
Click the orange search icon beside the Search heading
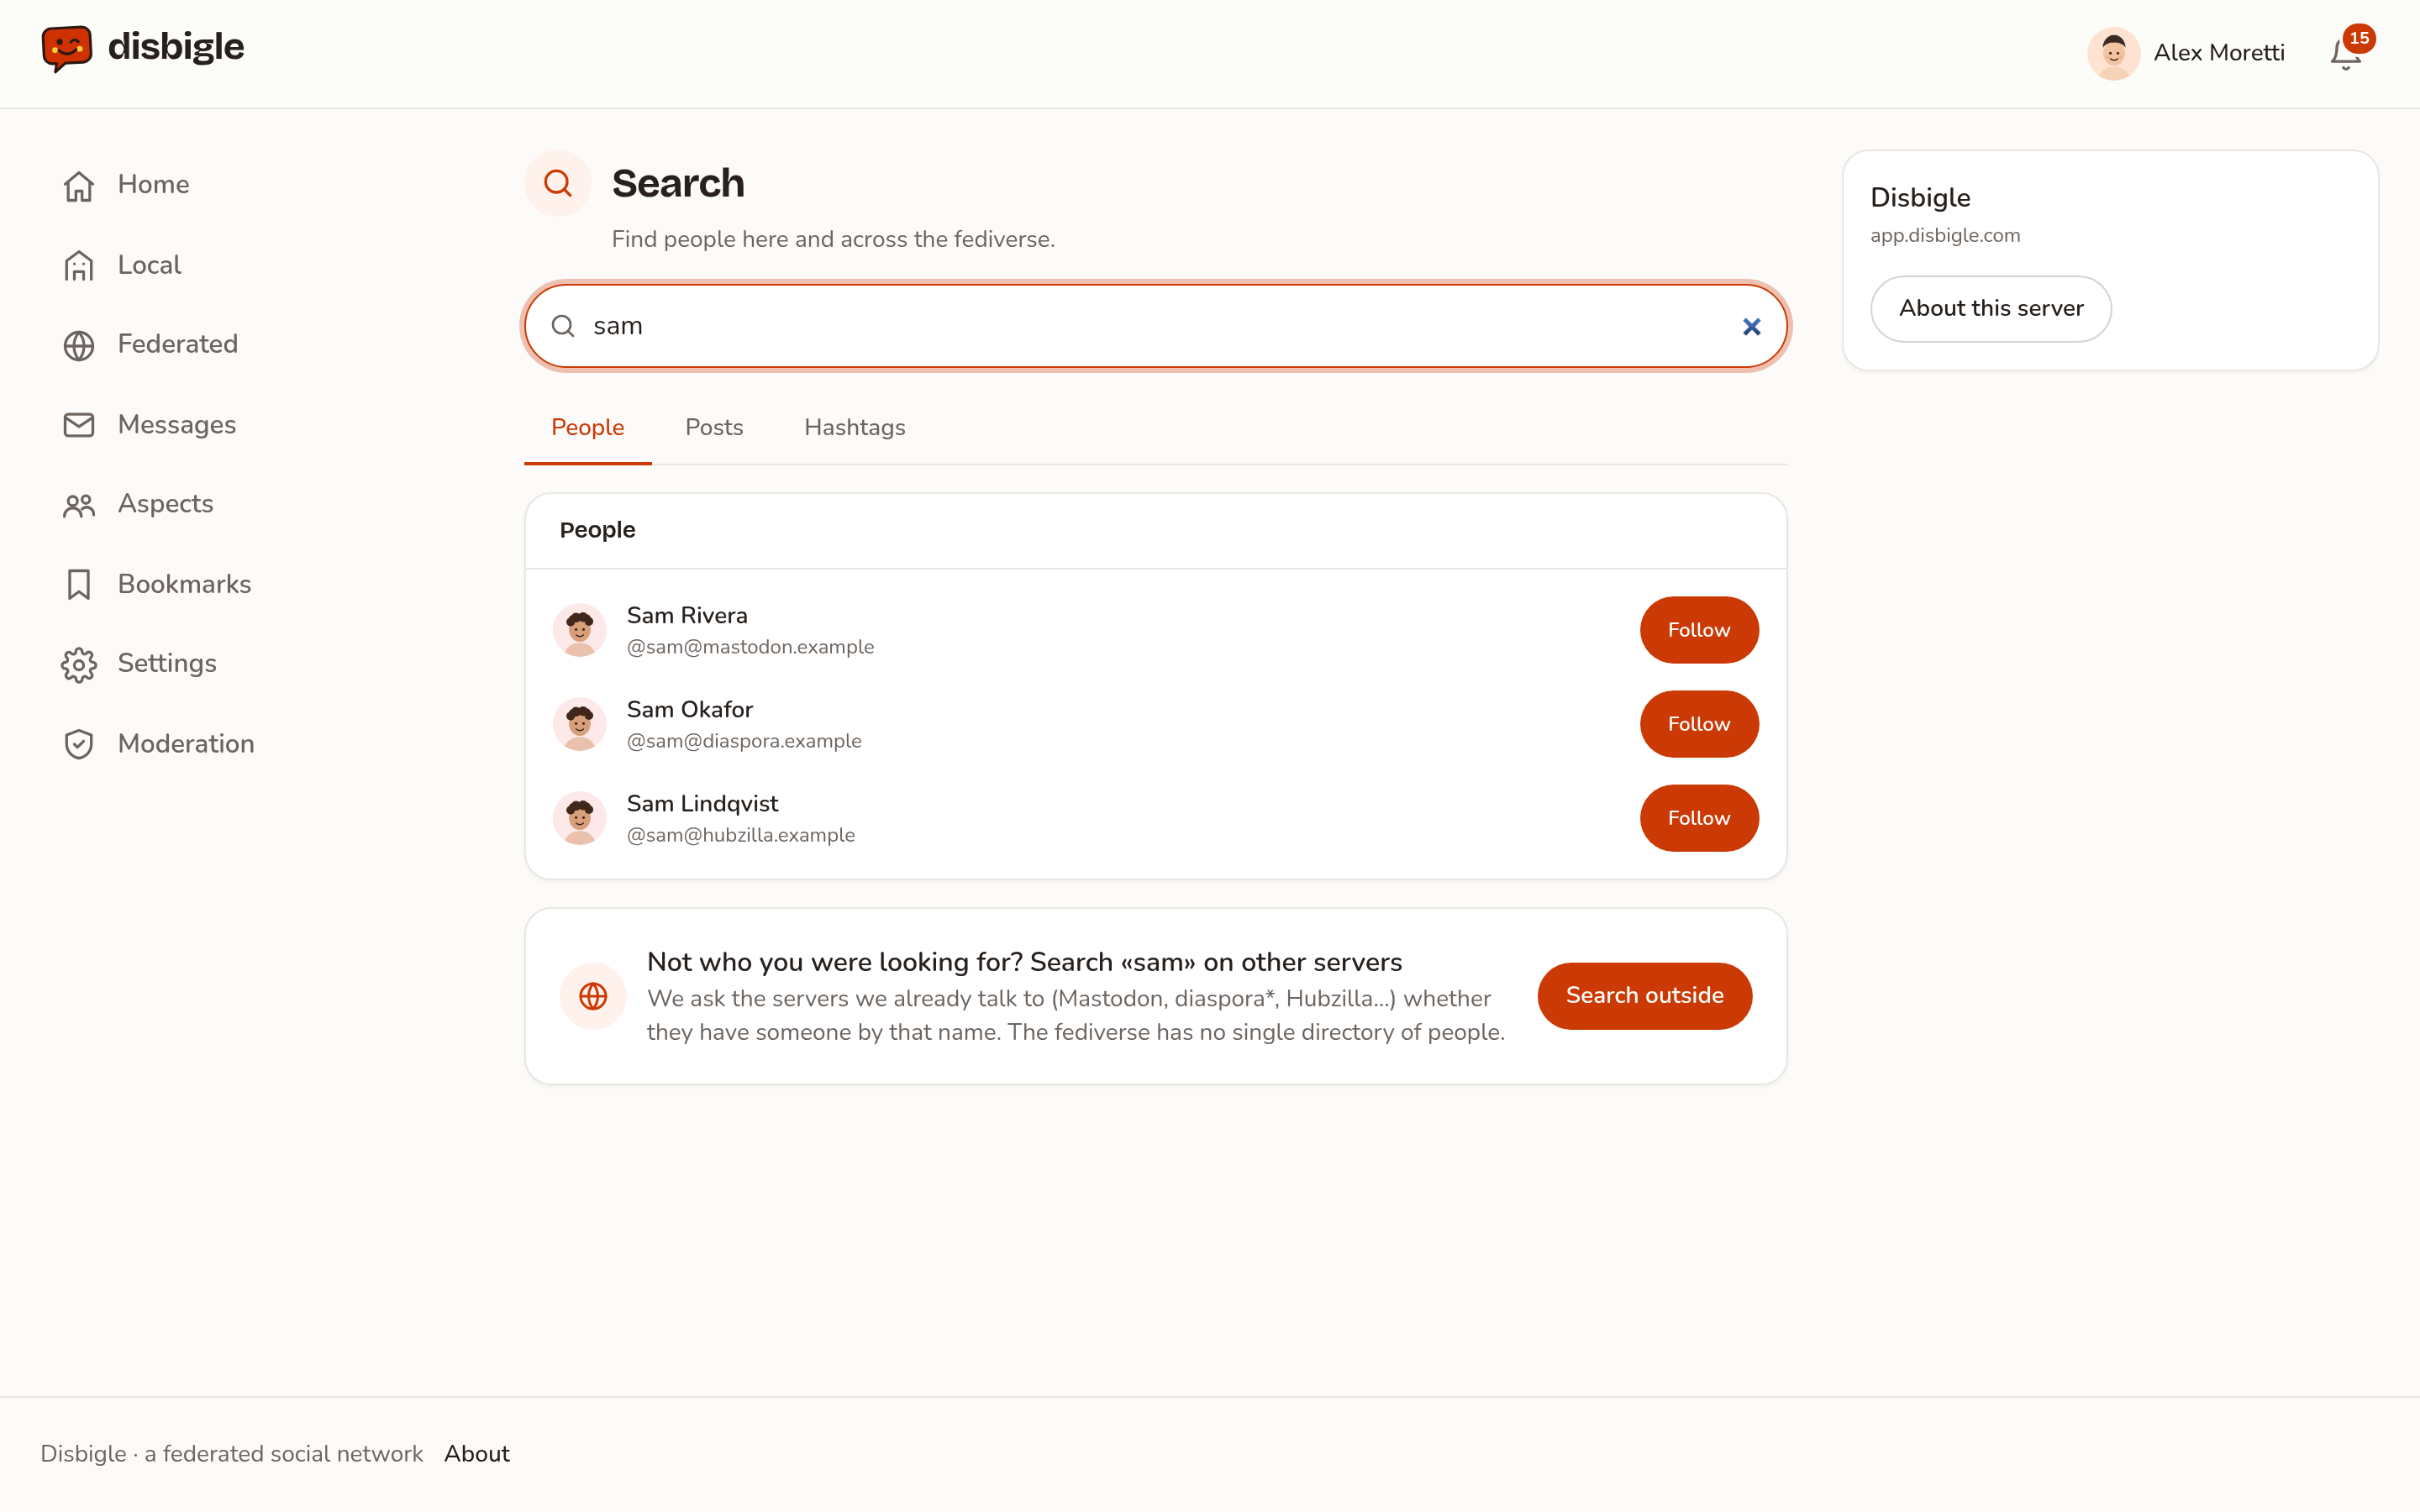click(558, 183)
